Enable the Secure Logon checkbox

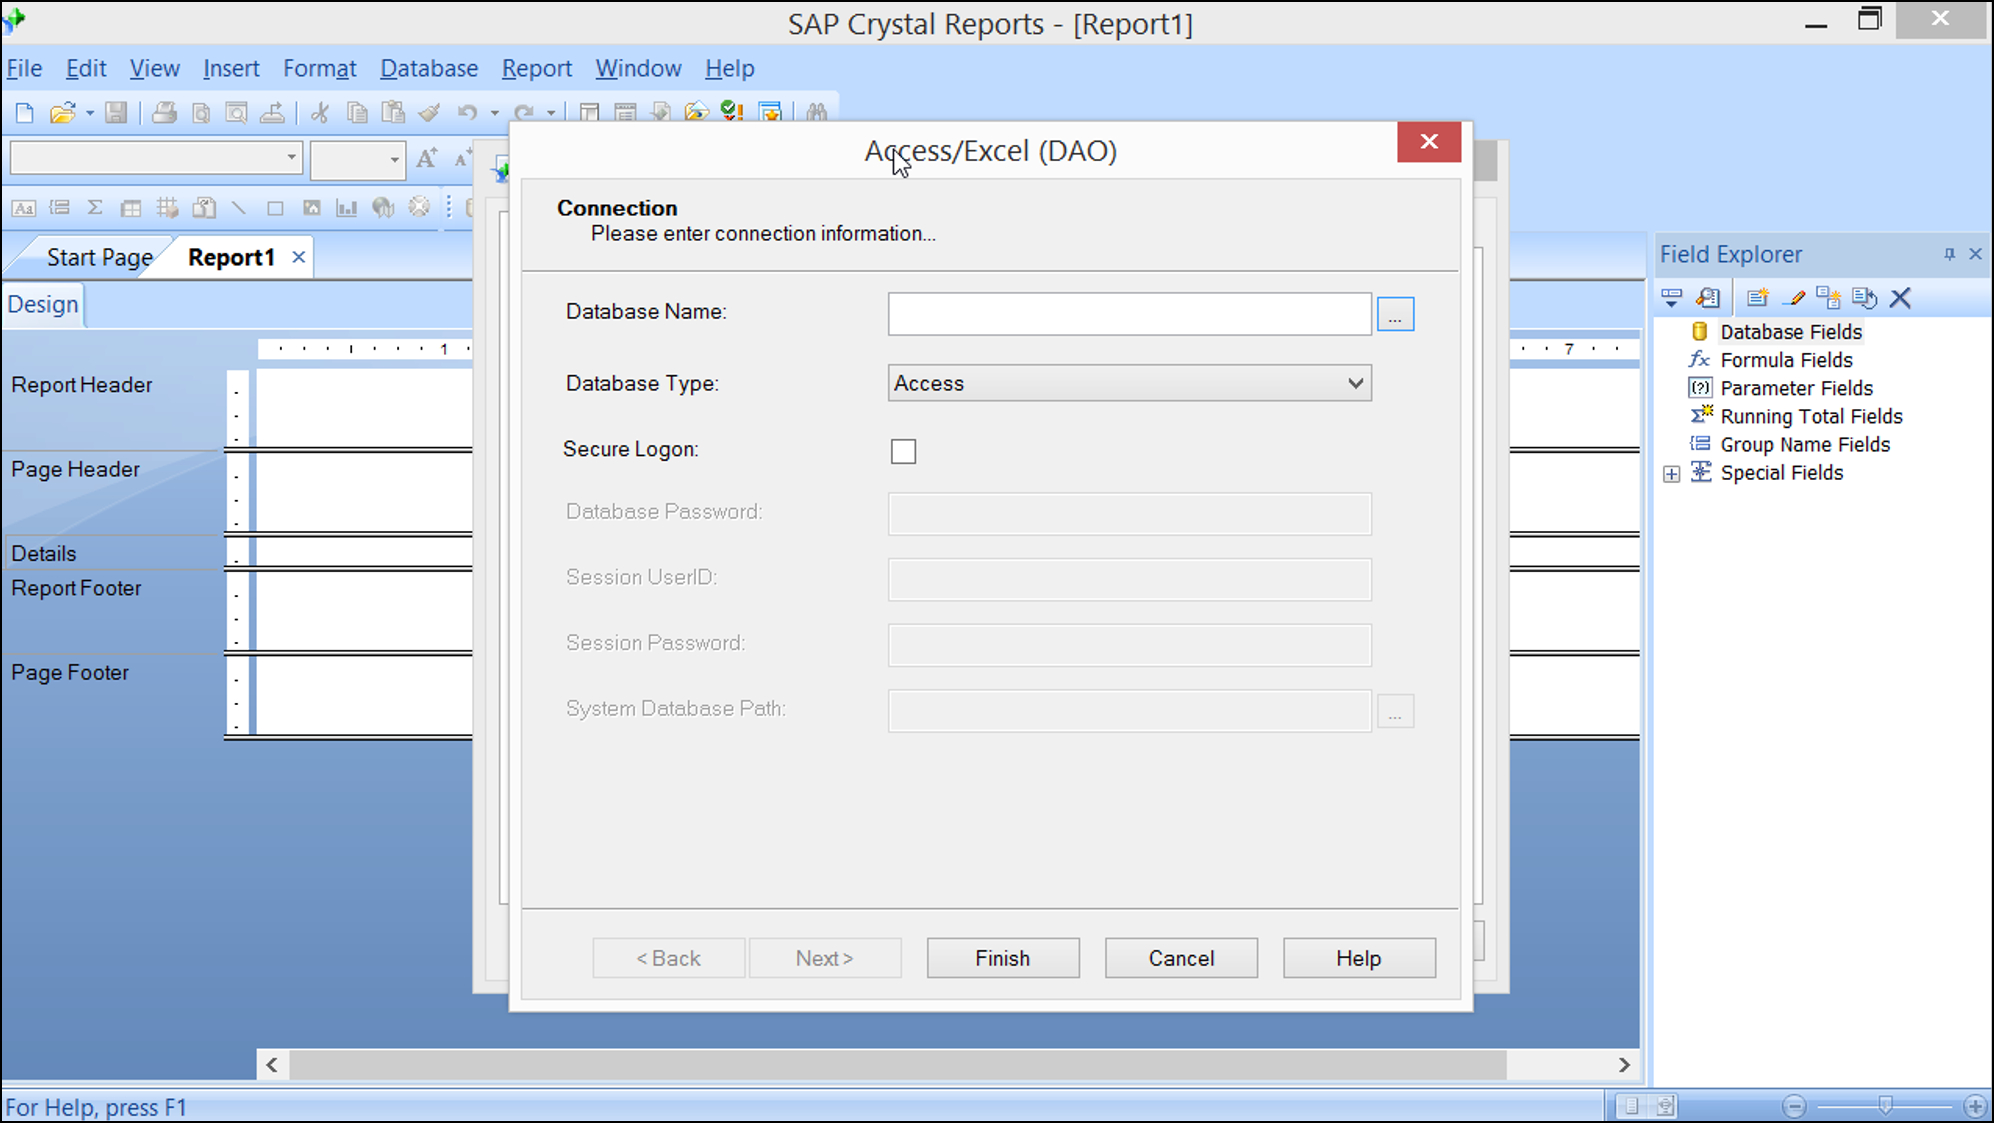click(903, 451)
